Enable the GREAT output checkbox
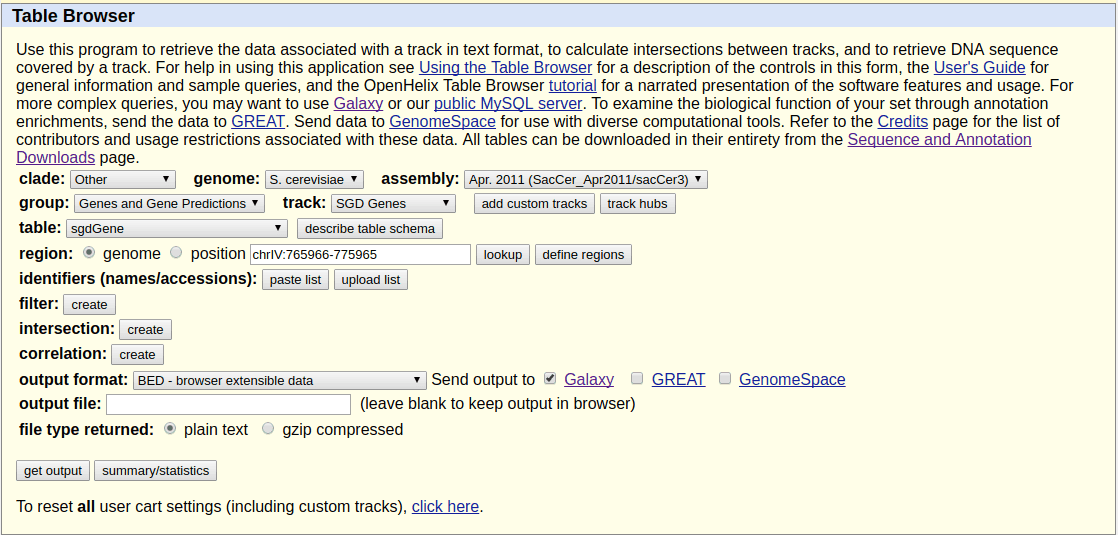The width and height of the screenshot is (1118, 535). pos(637,379)
